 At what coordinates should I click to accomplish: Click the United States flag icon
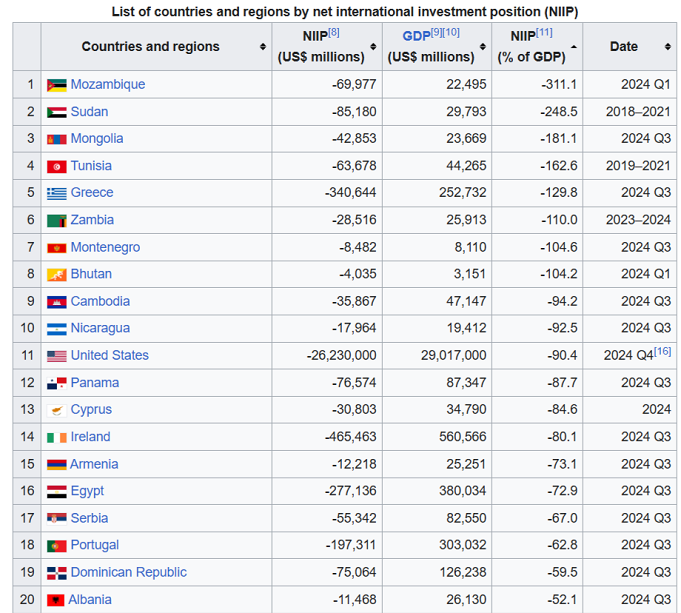(x=56, y=356)
